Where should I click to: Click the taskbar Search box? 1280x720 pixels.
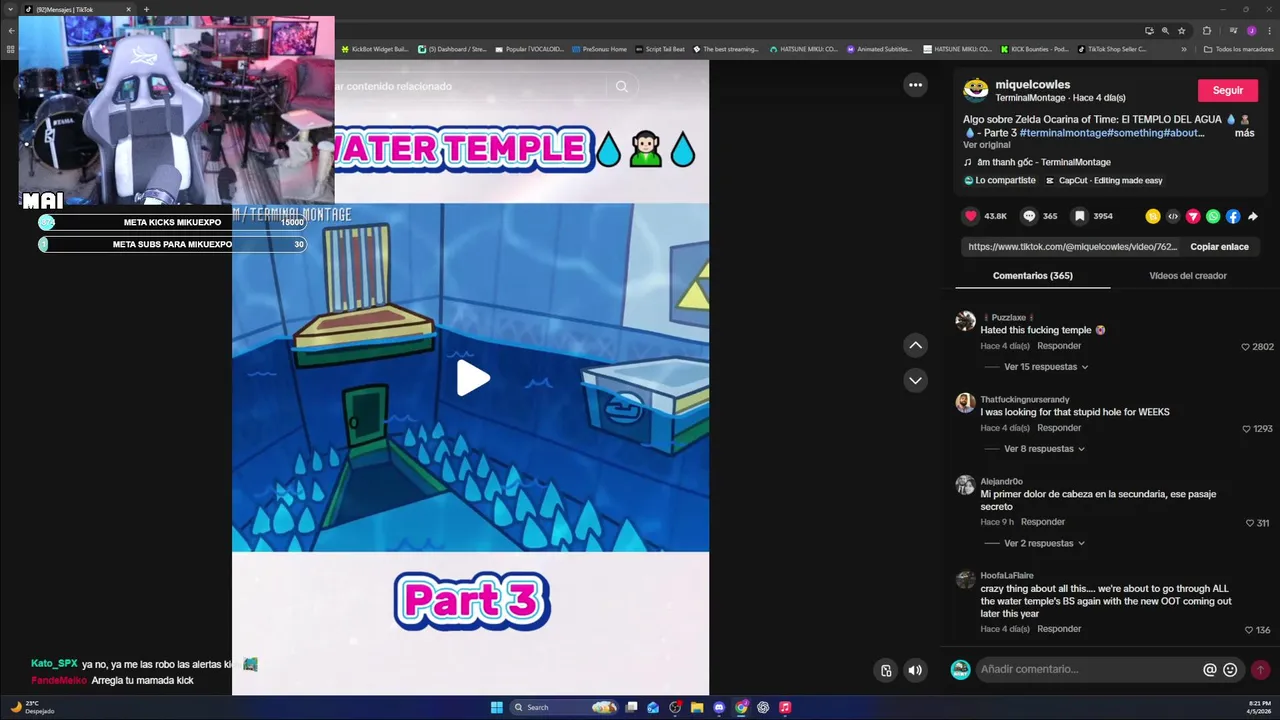click(x=565, y=707)
